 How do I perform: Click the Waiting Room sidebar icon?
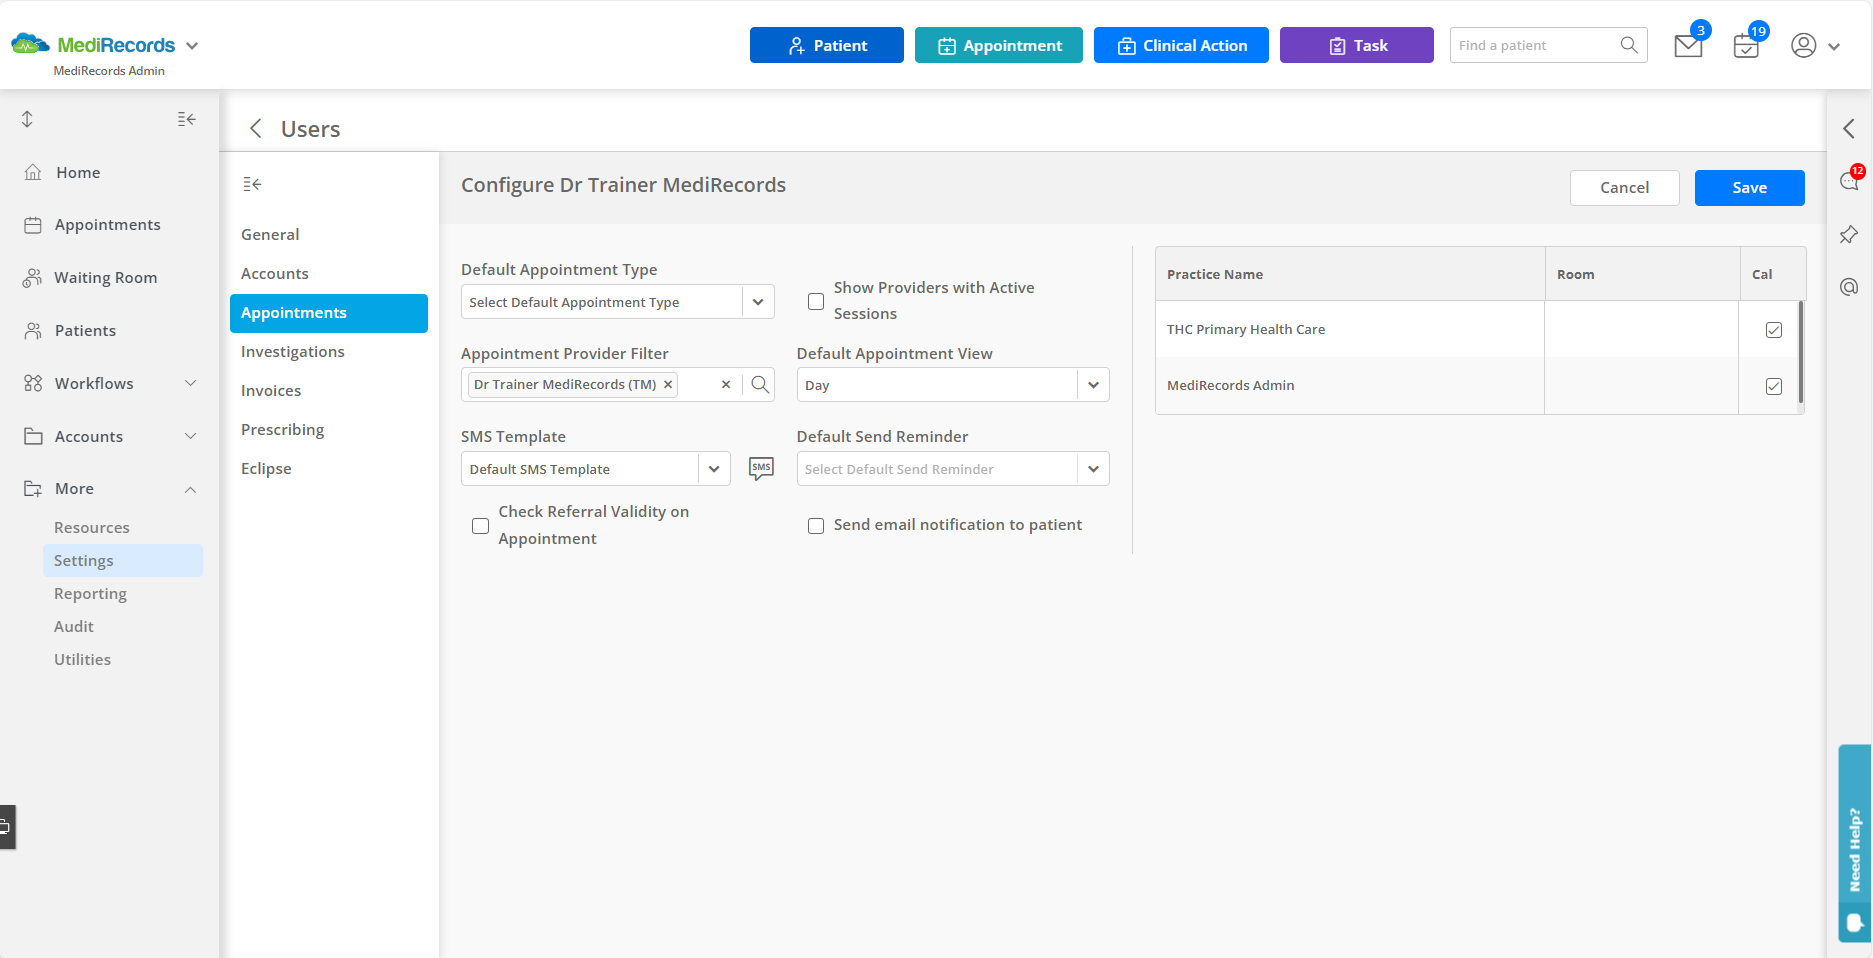(x=33, y=277)
